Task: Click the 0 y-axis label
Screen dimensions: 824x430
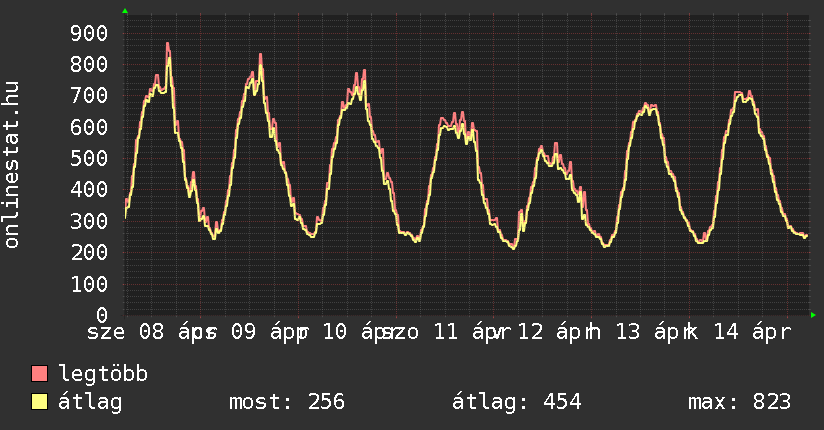Action: pyautogui.click(x=101, y=315)
